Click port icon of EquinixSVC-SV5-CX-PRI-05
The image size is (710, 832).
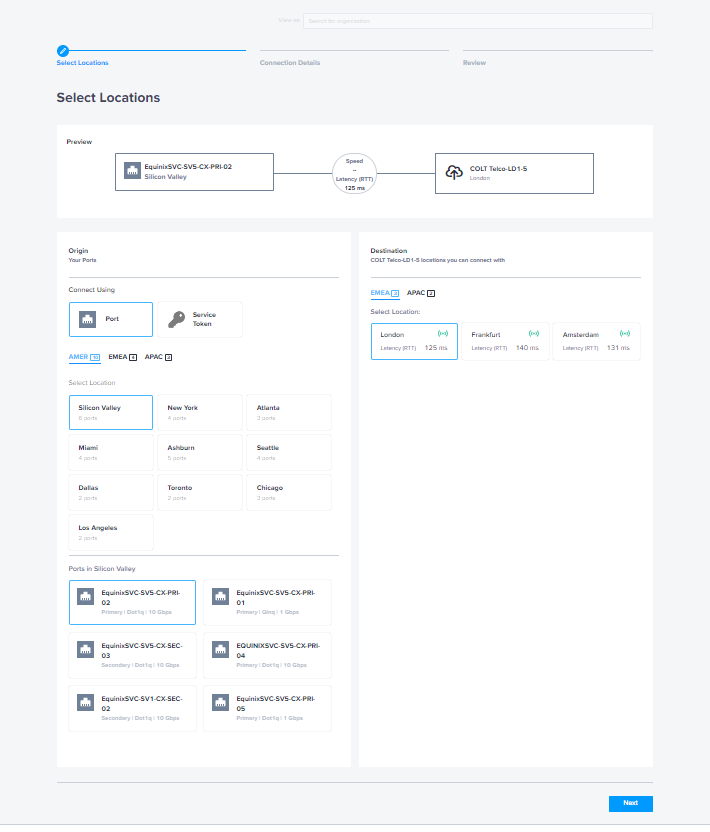pyautogui.click(x=222, y=703)
